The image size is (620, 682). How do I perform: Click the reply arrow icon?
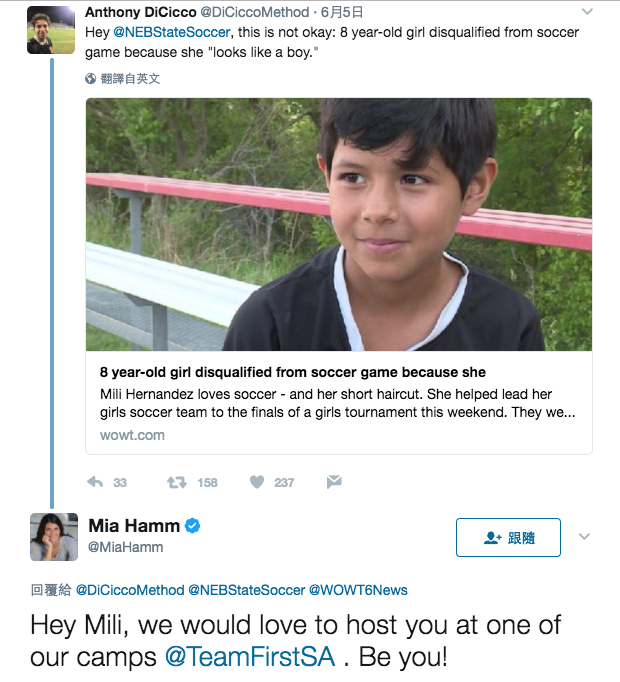[x=96, y=482]
